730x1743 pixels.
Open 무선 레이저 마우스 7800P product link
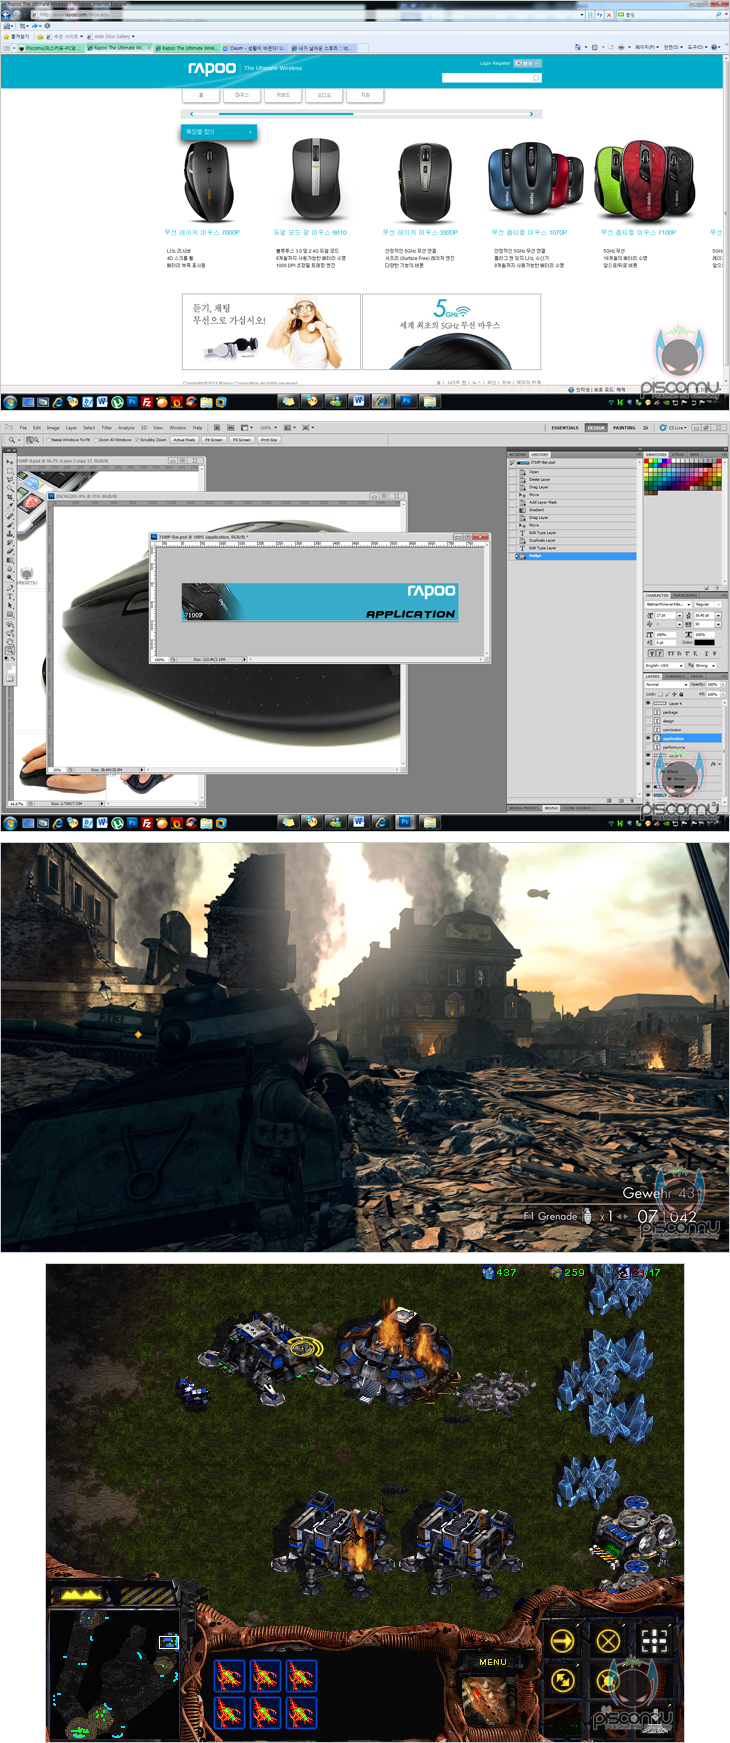click(202, 232)
